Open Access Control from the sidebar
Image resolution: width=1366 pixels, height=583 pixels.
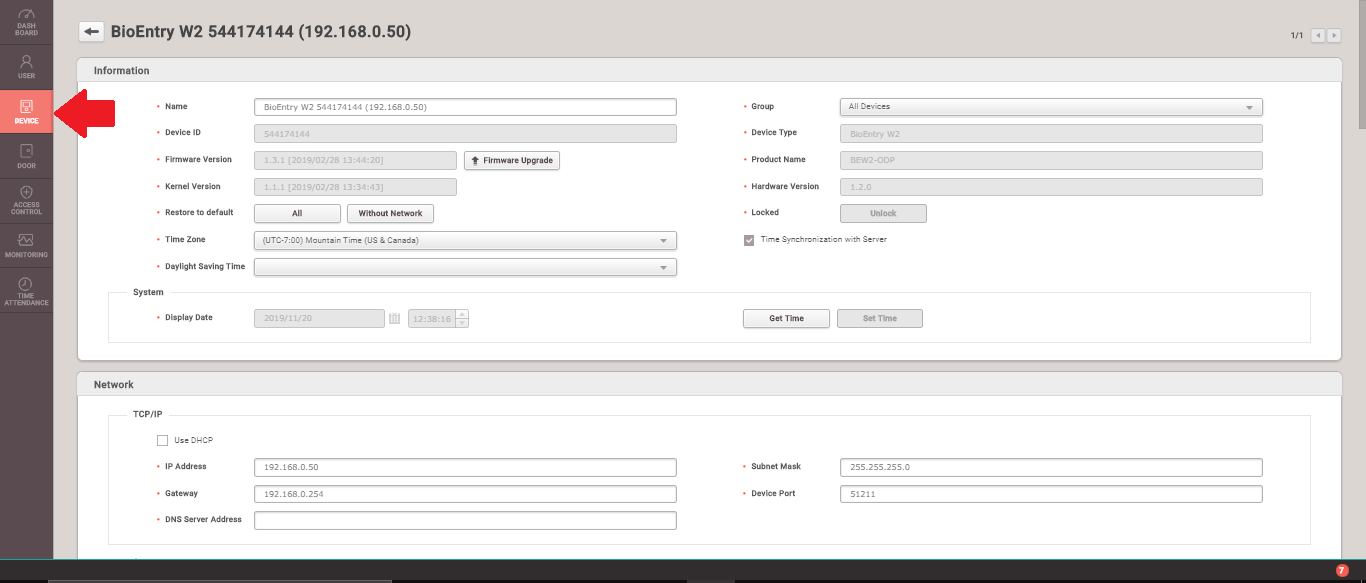pyautogui.click(x=26, y=200)
